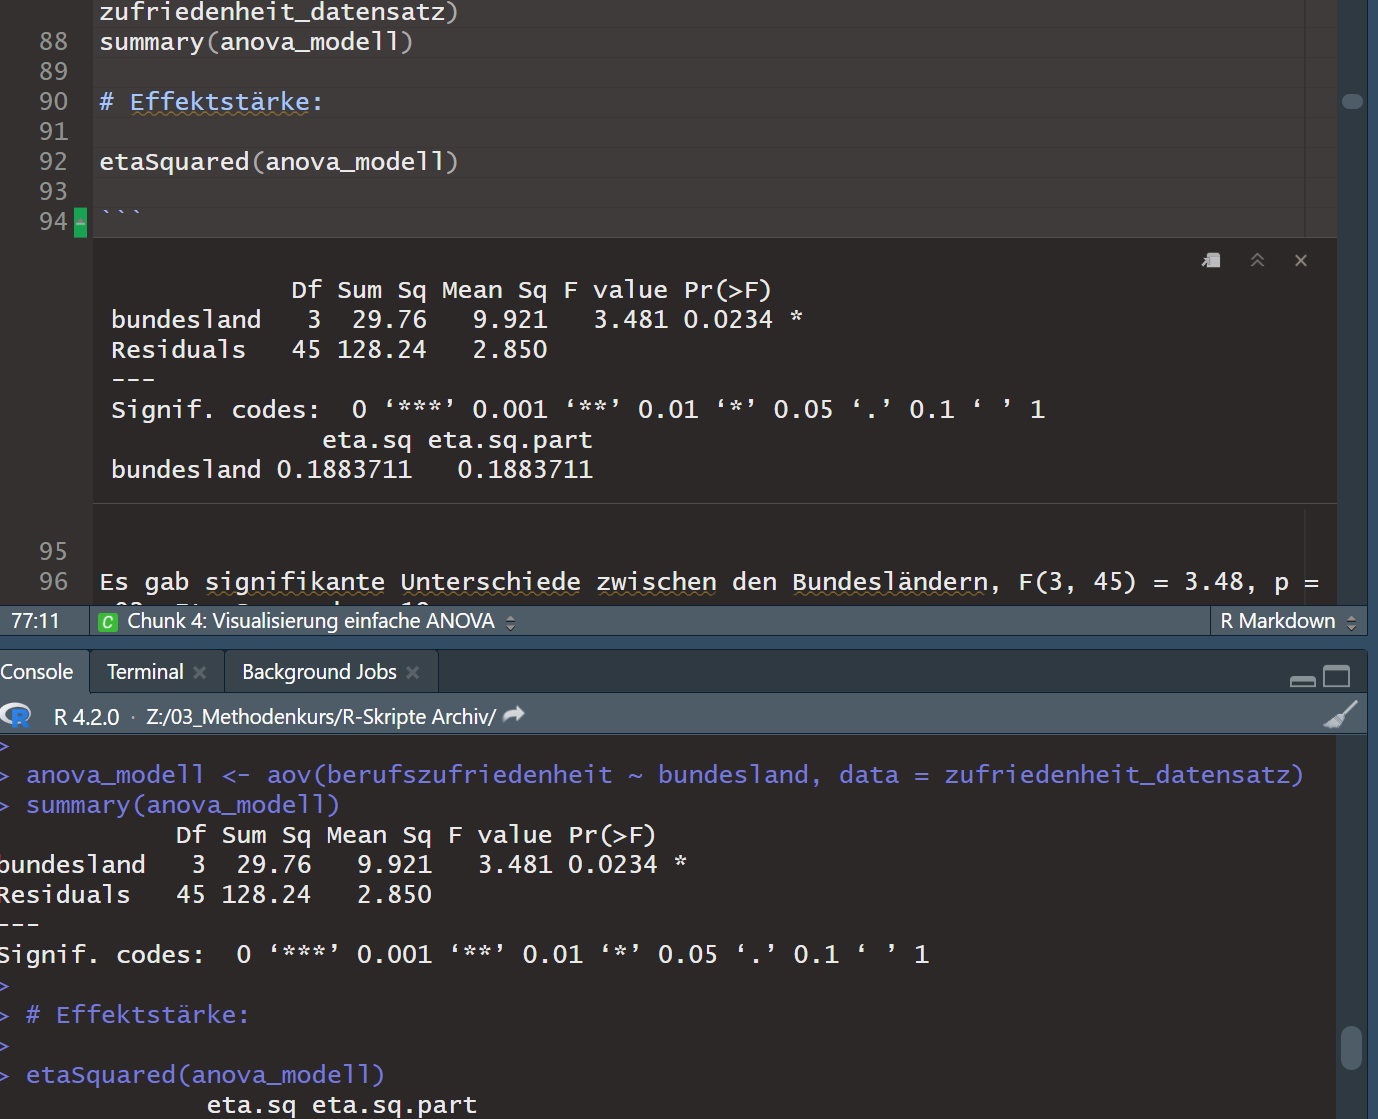Click 'R 4.2.0' version label in console
The width and height of the screenshot is (1378, 1119).
pyautogui.click(x=86, y=717)
